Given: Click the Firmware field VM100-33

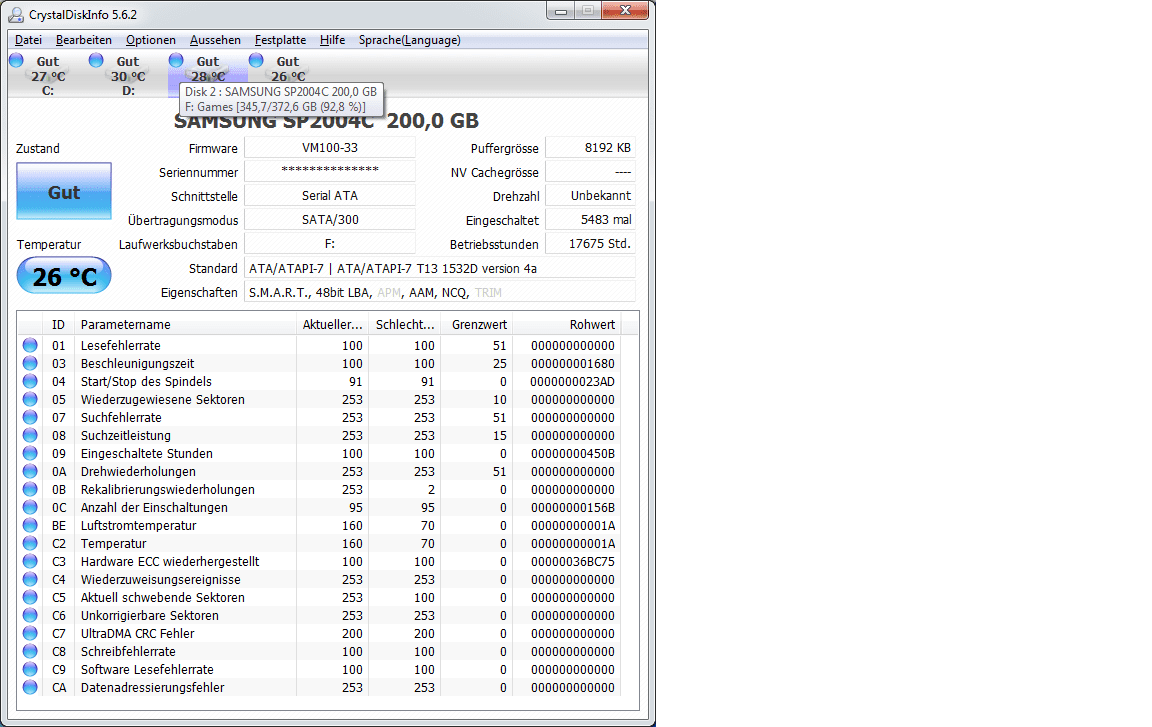Looking at the screenshot, I should [330, 148].
